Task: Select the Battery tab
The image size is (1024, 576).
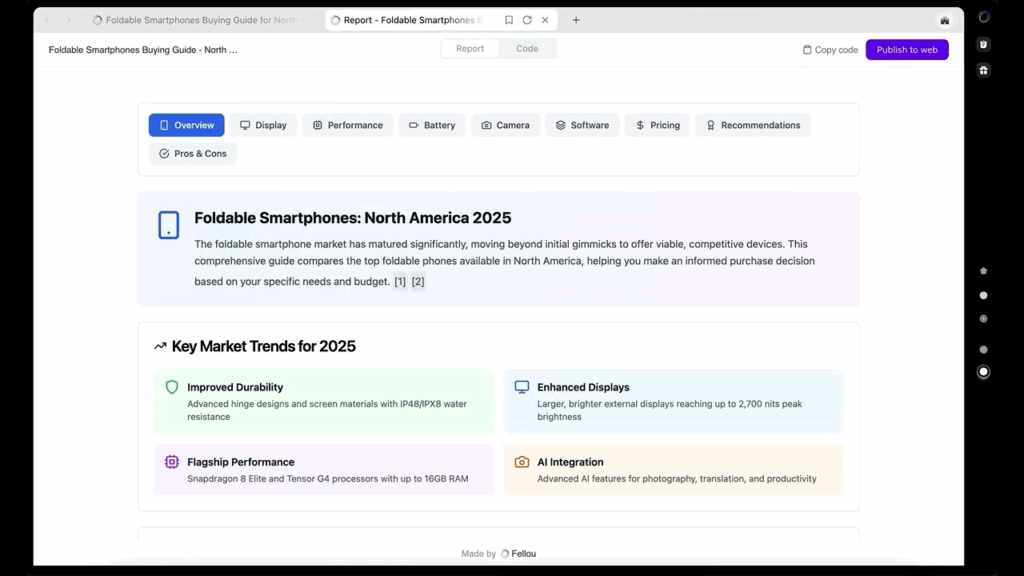Action: (432, 125)
